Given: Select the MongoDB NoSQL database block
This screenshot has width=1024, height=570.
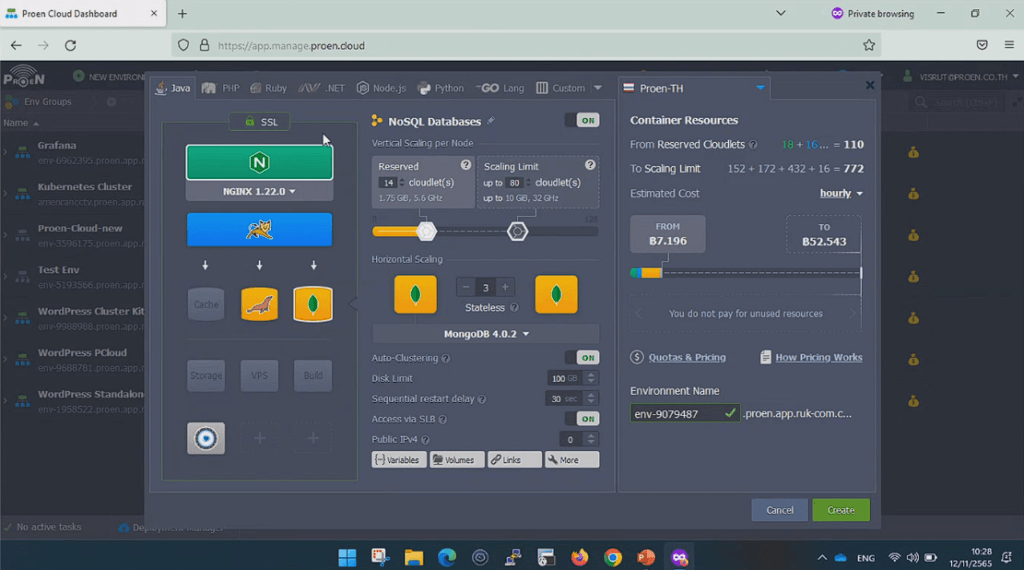Looking at the screenshot, I should (x=313, y=304).
